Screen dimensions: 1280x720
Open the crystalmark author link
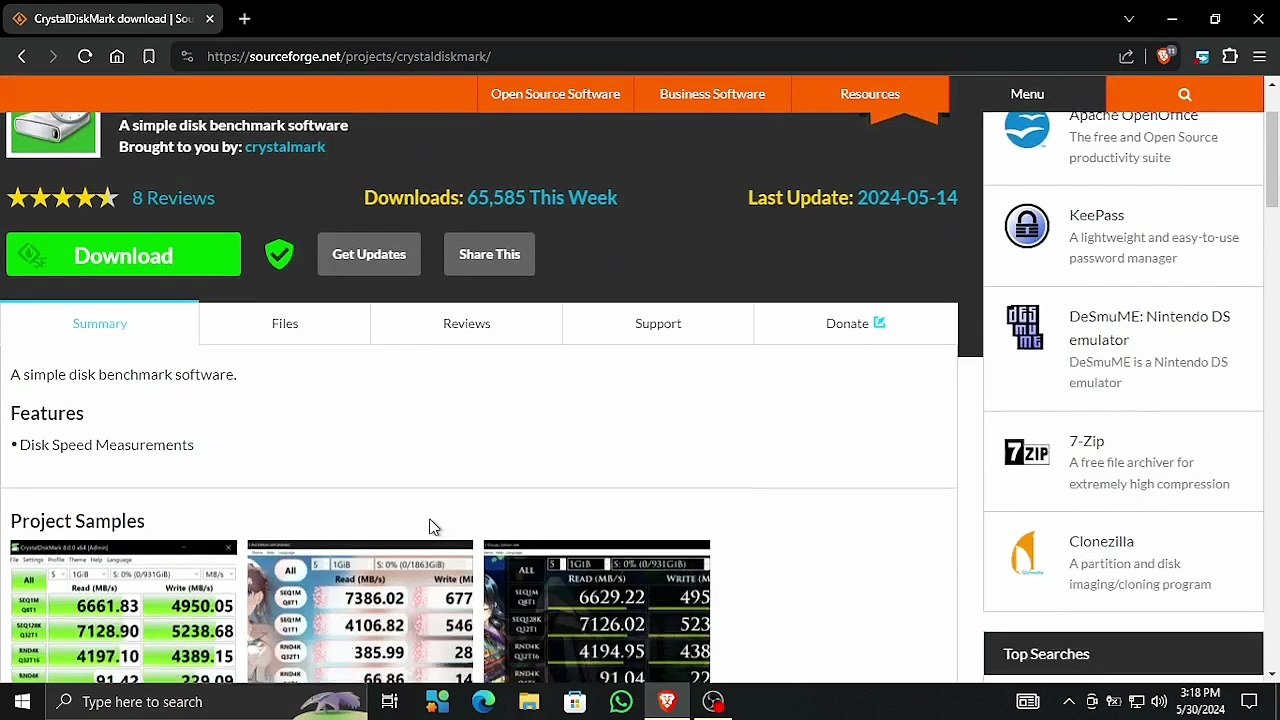click(285, 147)
